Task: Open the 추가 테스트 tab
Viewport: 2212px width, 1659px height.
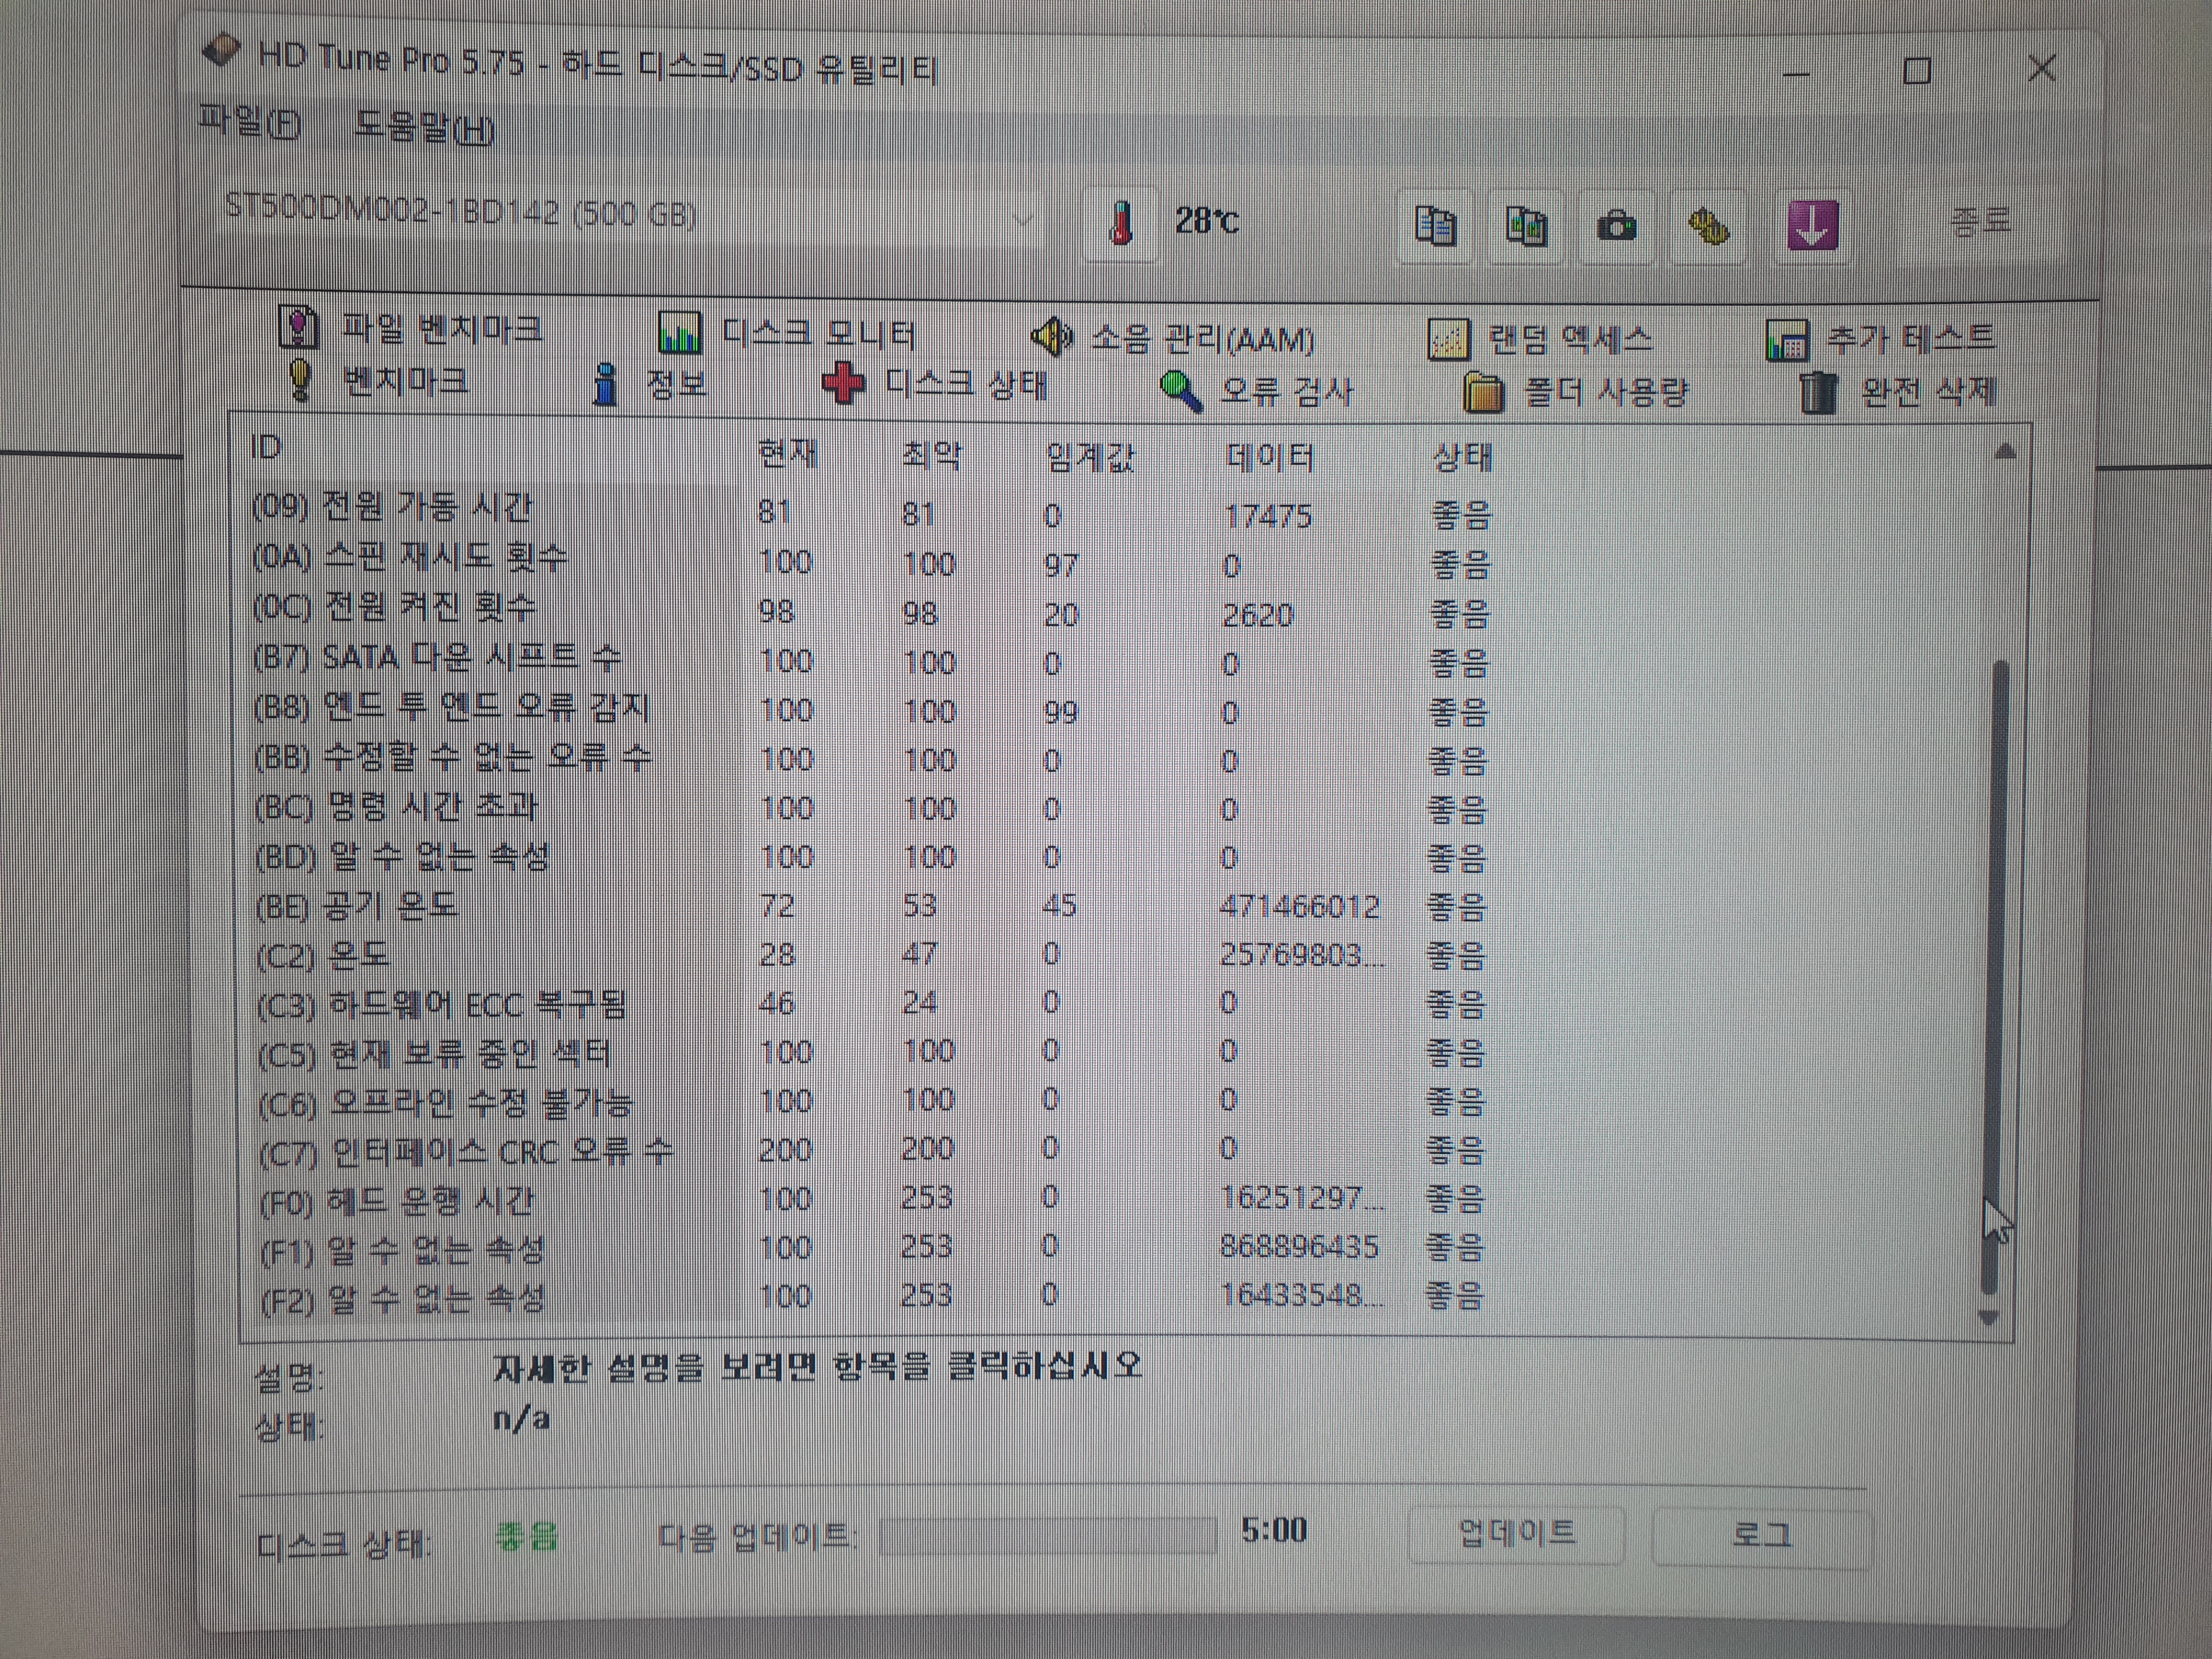Action: click(x=1880, y=340)
